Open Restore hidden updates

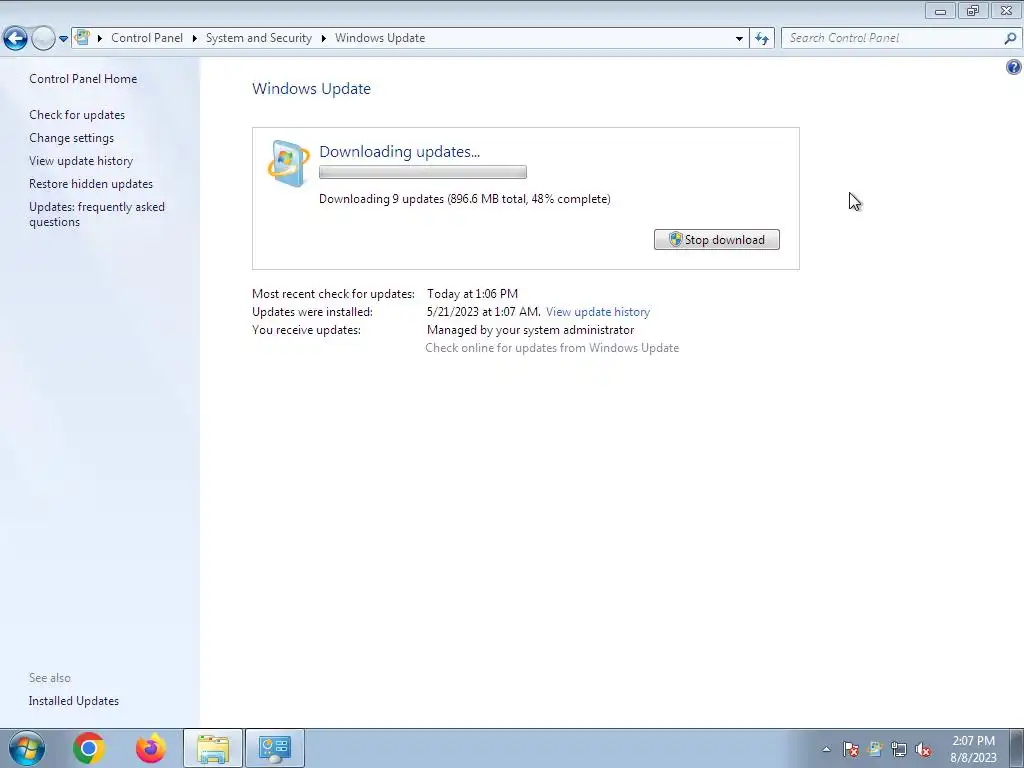pyautogui.click(x=91, y=184)
